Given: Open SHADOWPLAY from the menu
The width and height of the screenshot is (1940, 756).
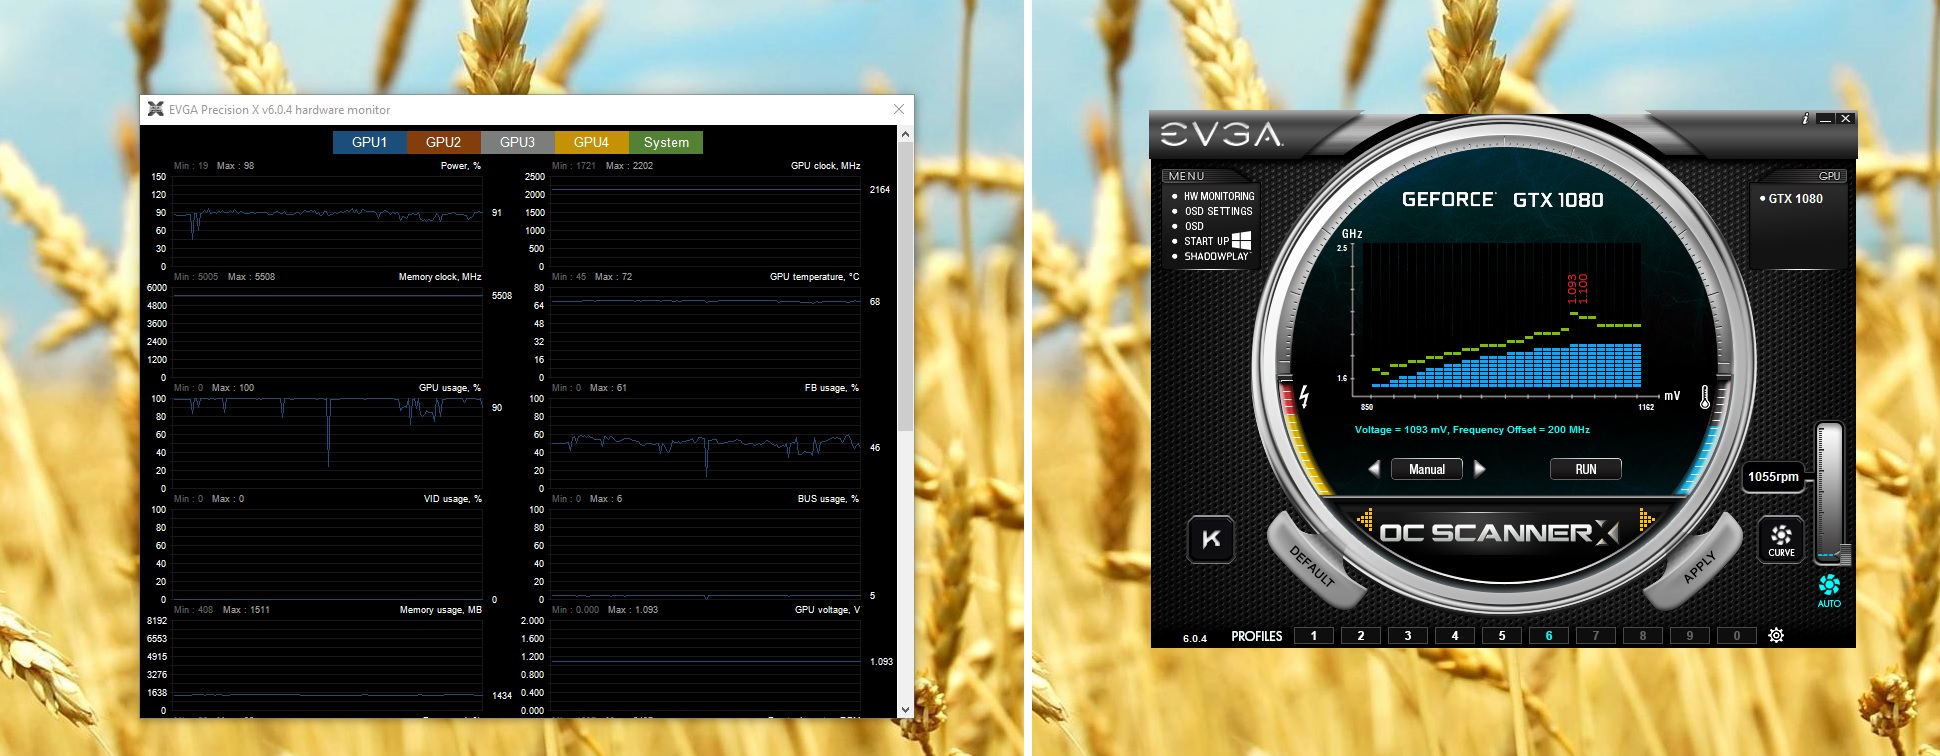Looking at the screenshot, I should point(1216,256).
